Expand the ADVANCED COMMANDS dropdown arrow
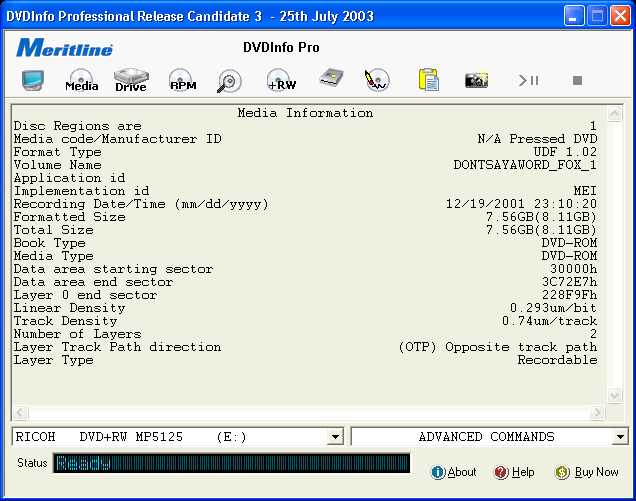The image size is (636, 501). pyautogui.click(x=620, y=437)
